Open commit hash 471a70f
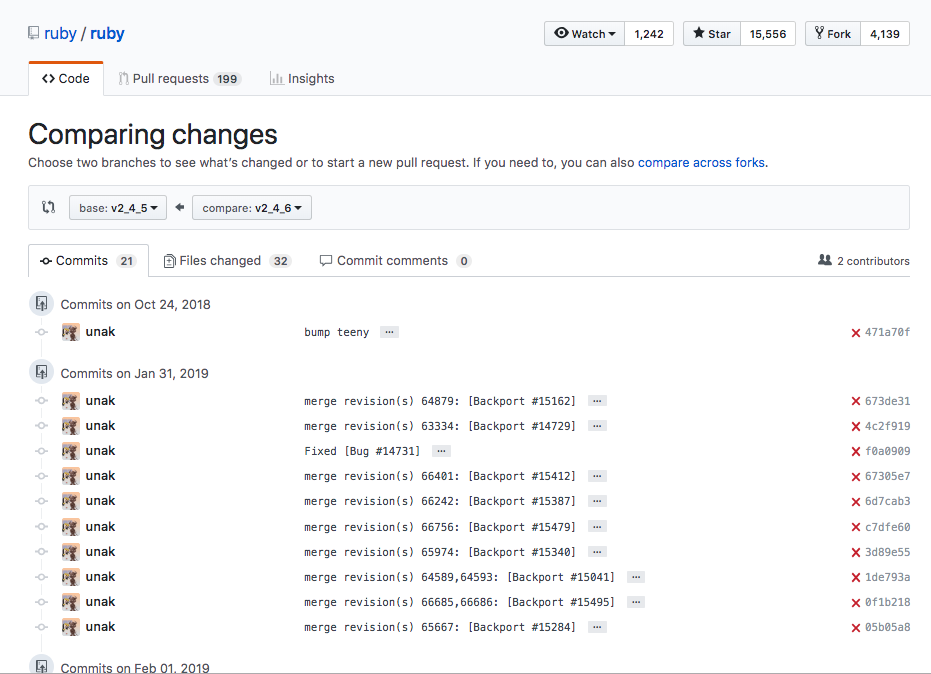 pos(887,333)
